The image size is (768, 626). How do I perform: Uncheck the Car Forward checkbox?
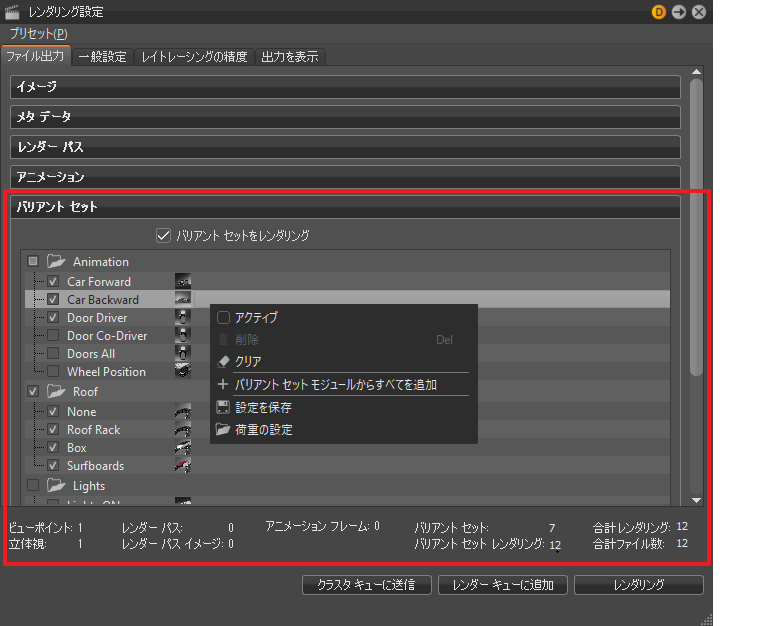click(53, 281)
